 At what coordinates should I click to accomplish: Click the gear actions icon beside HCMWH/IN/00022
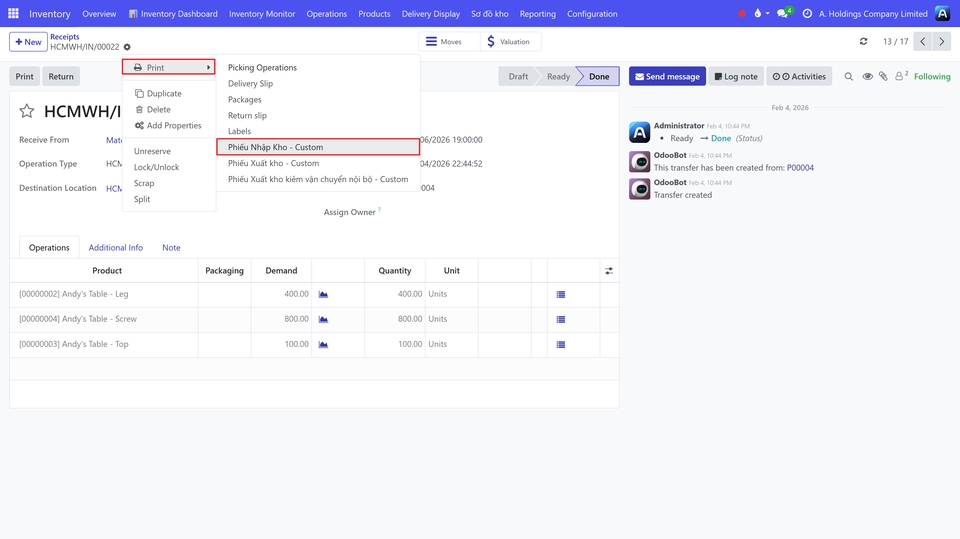[x=127, y=47]
